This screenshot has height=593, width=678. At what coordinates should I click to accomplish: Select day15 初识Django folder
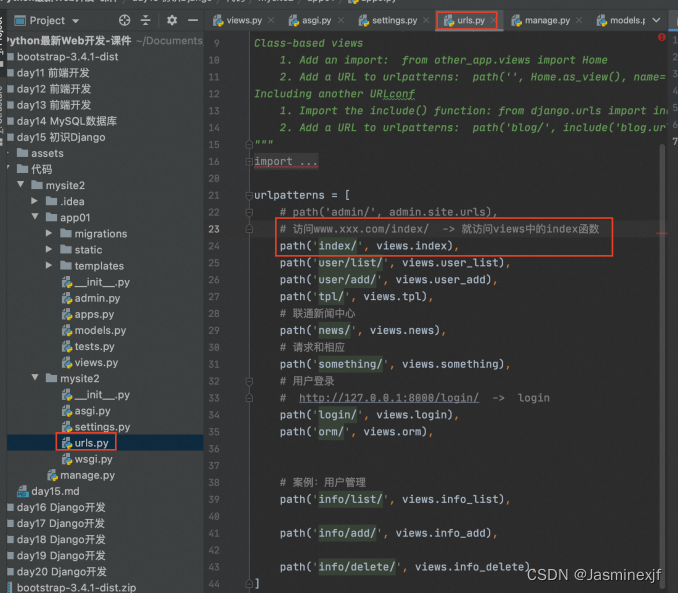[56, 137]
